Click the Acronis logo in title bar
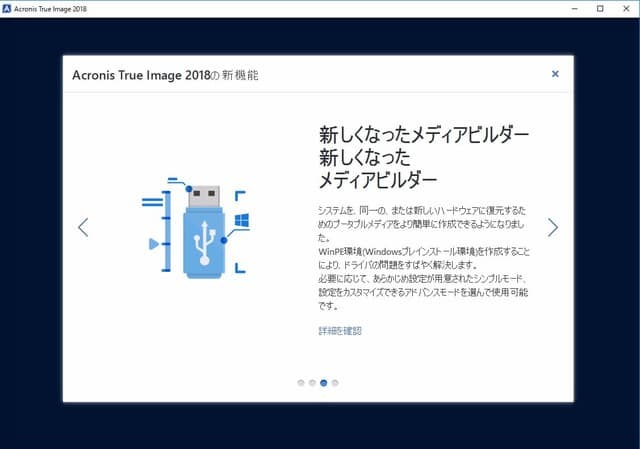The image size is (640, 449). tap(9, 8)
